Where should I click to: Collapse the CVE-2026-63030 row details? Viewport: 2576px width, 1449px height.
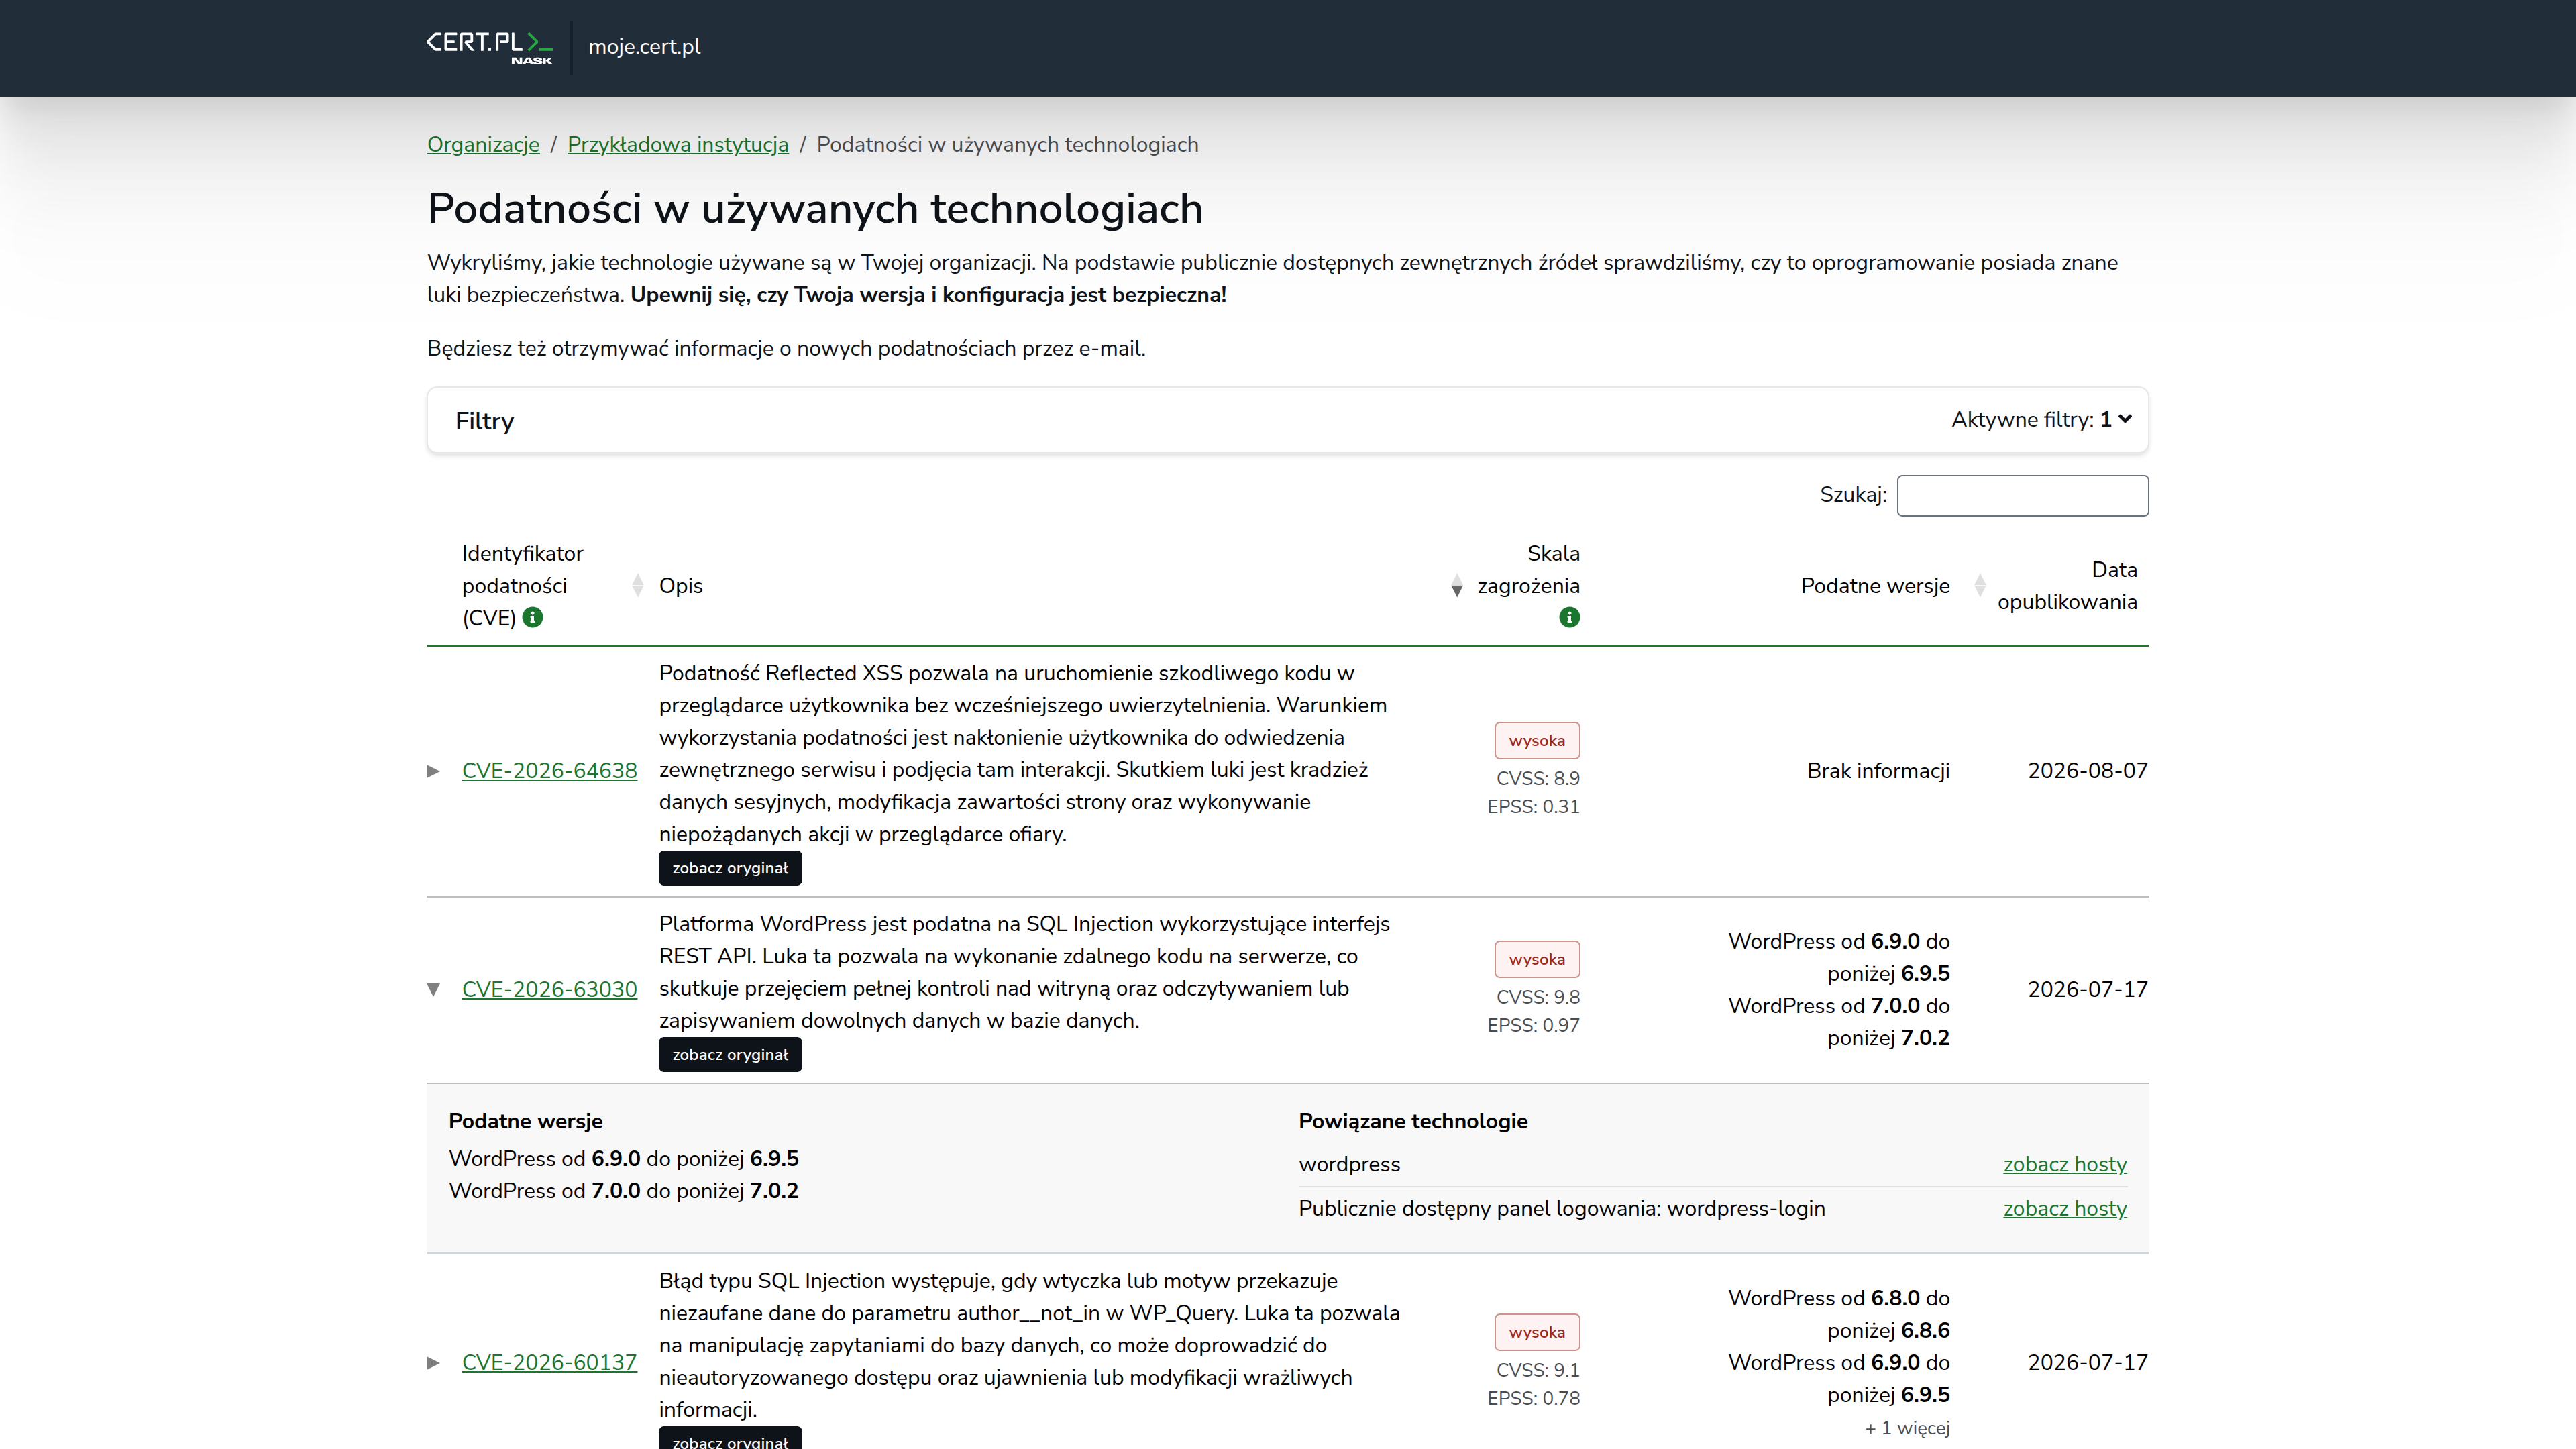tap(433, 989)
